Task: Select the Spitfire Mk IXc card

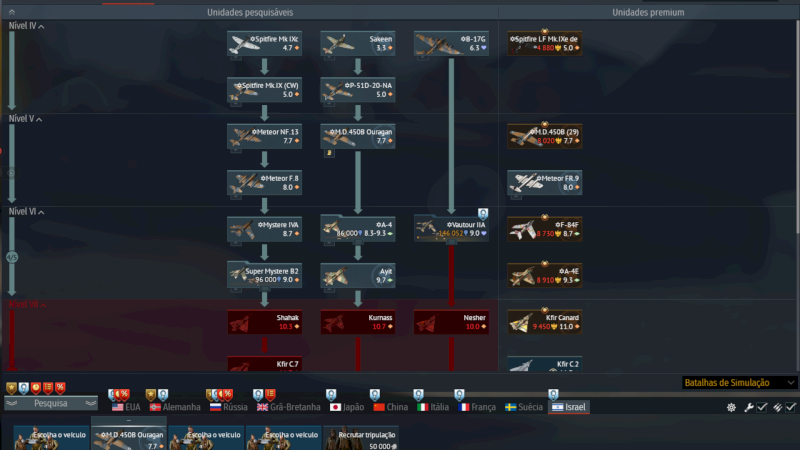Action: pyautogui.click(x=264, y=43)
